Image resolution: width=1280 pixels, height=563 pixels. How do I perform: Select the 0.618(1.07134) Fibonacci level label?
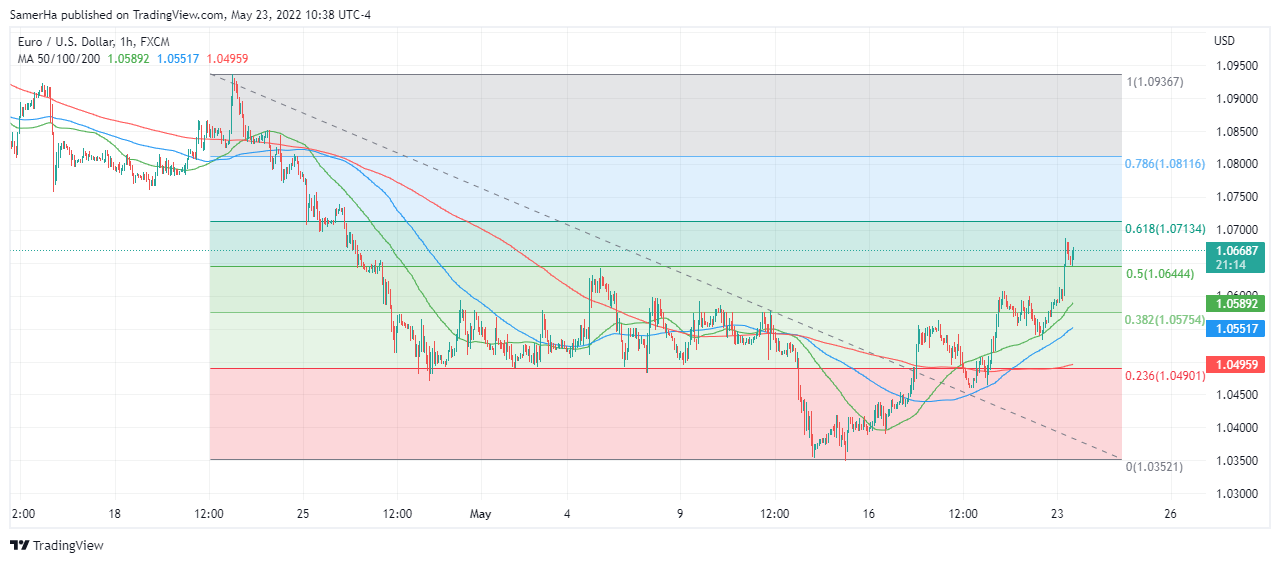pos(1165,229)
